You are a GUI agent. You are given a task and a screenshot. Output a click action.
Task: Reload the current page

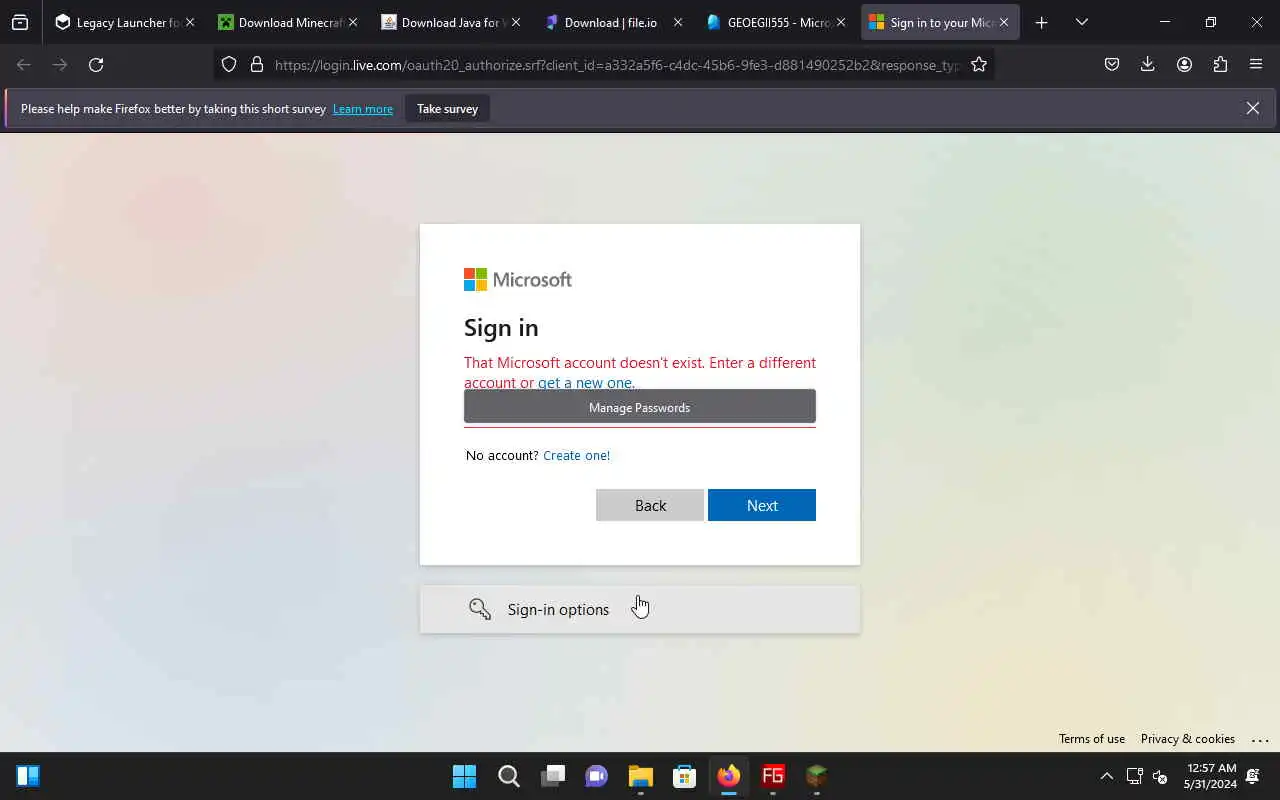tap(96, 64)
